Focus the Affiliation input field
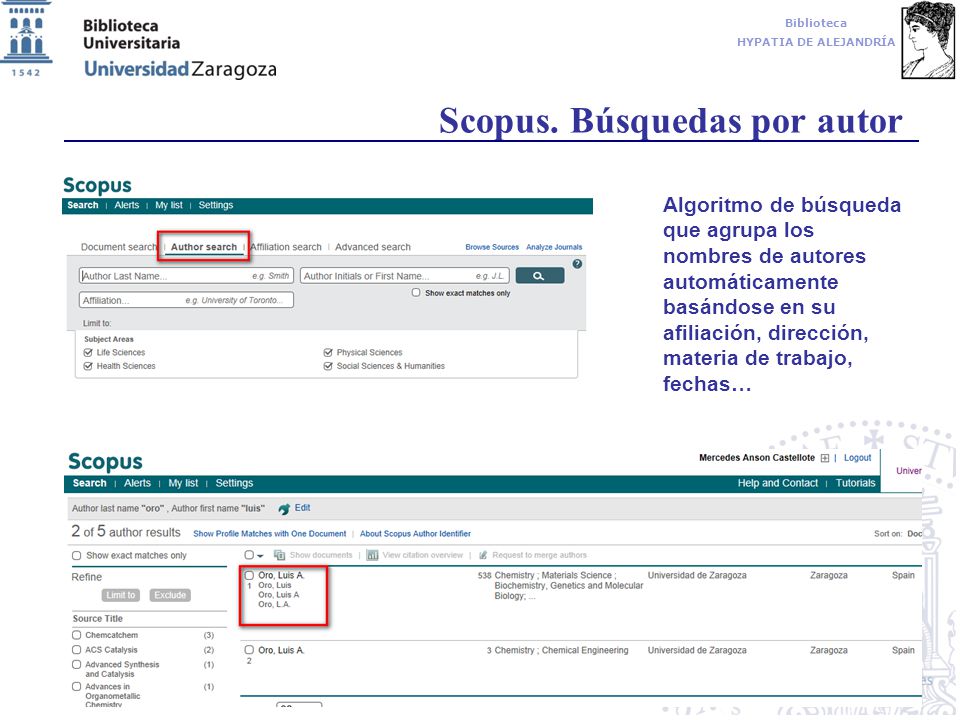 pos(186,301)
